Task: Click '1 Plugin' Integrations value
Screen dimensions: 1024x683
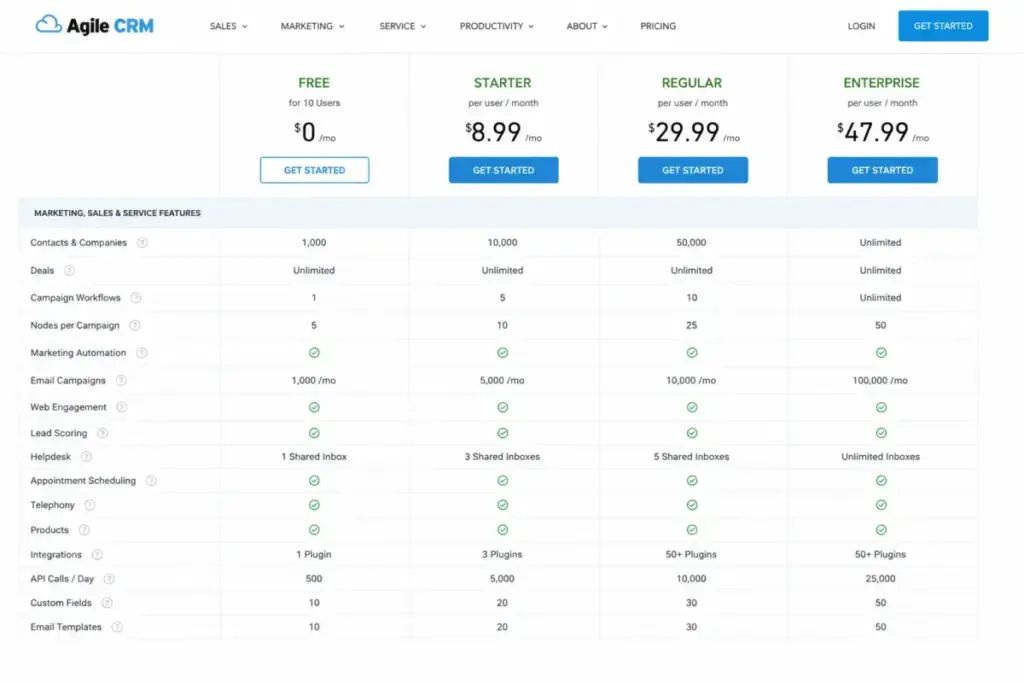Action: click(x=313, y=554)
